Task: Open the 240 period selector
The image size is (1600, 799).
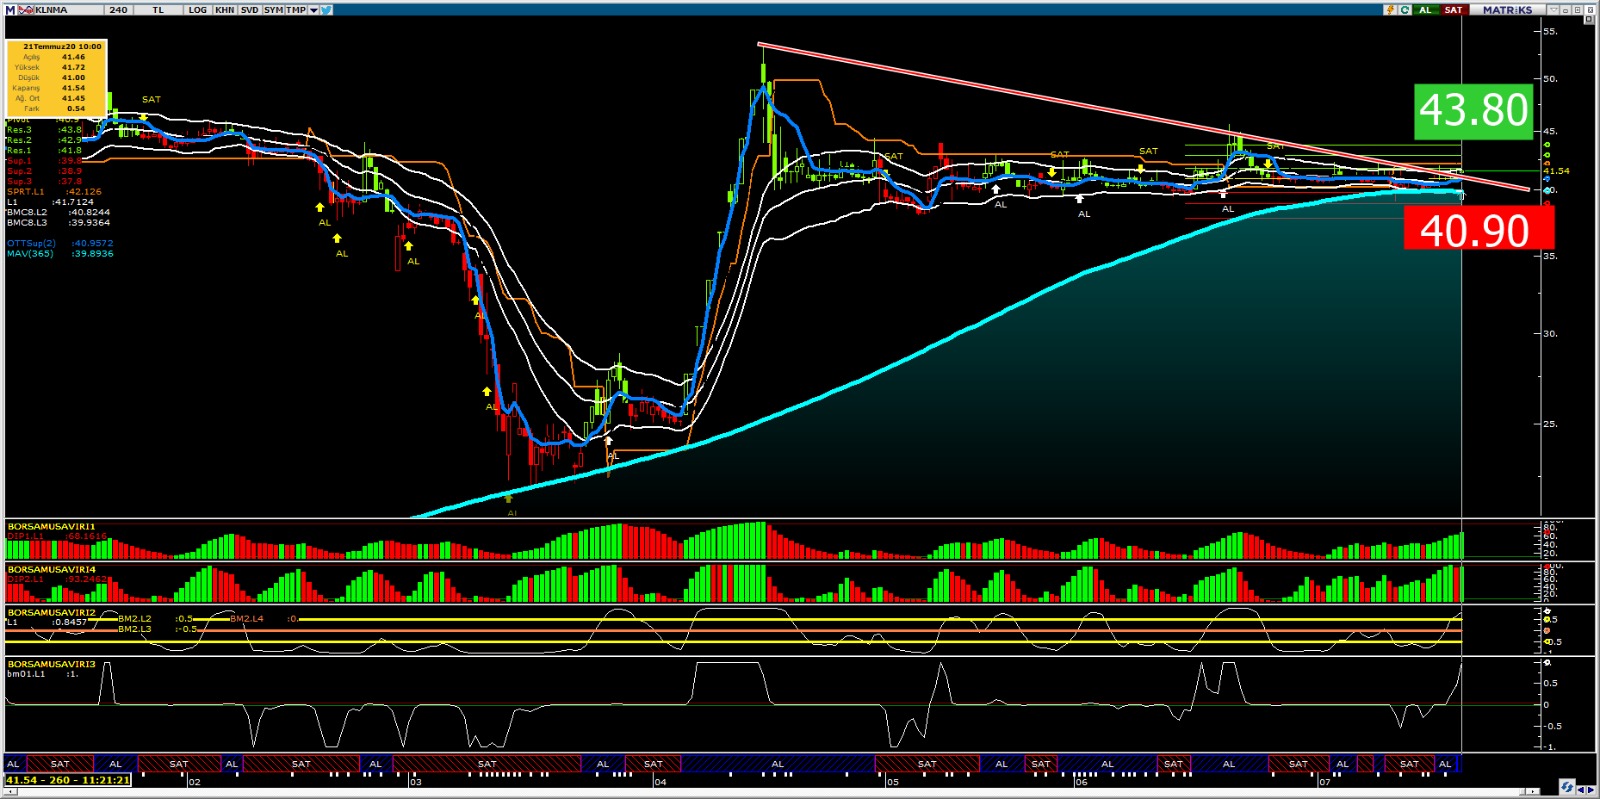Action: [x=119, y=9]
